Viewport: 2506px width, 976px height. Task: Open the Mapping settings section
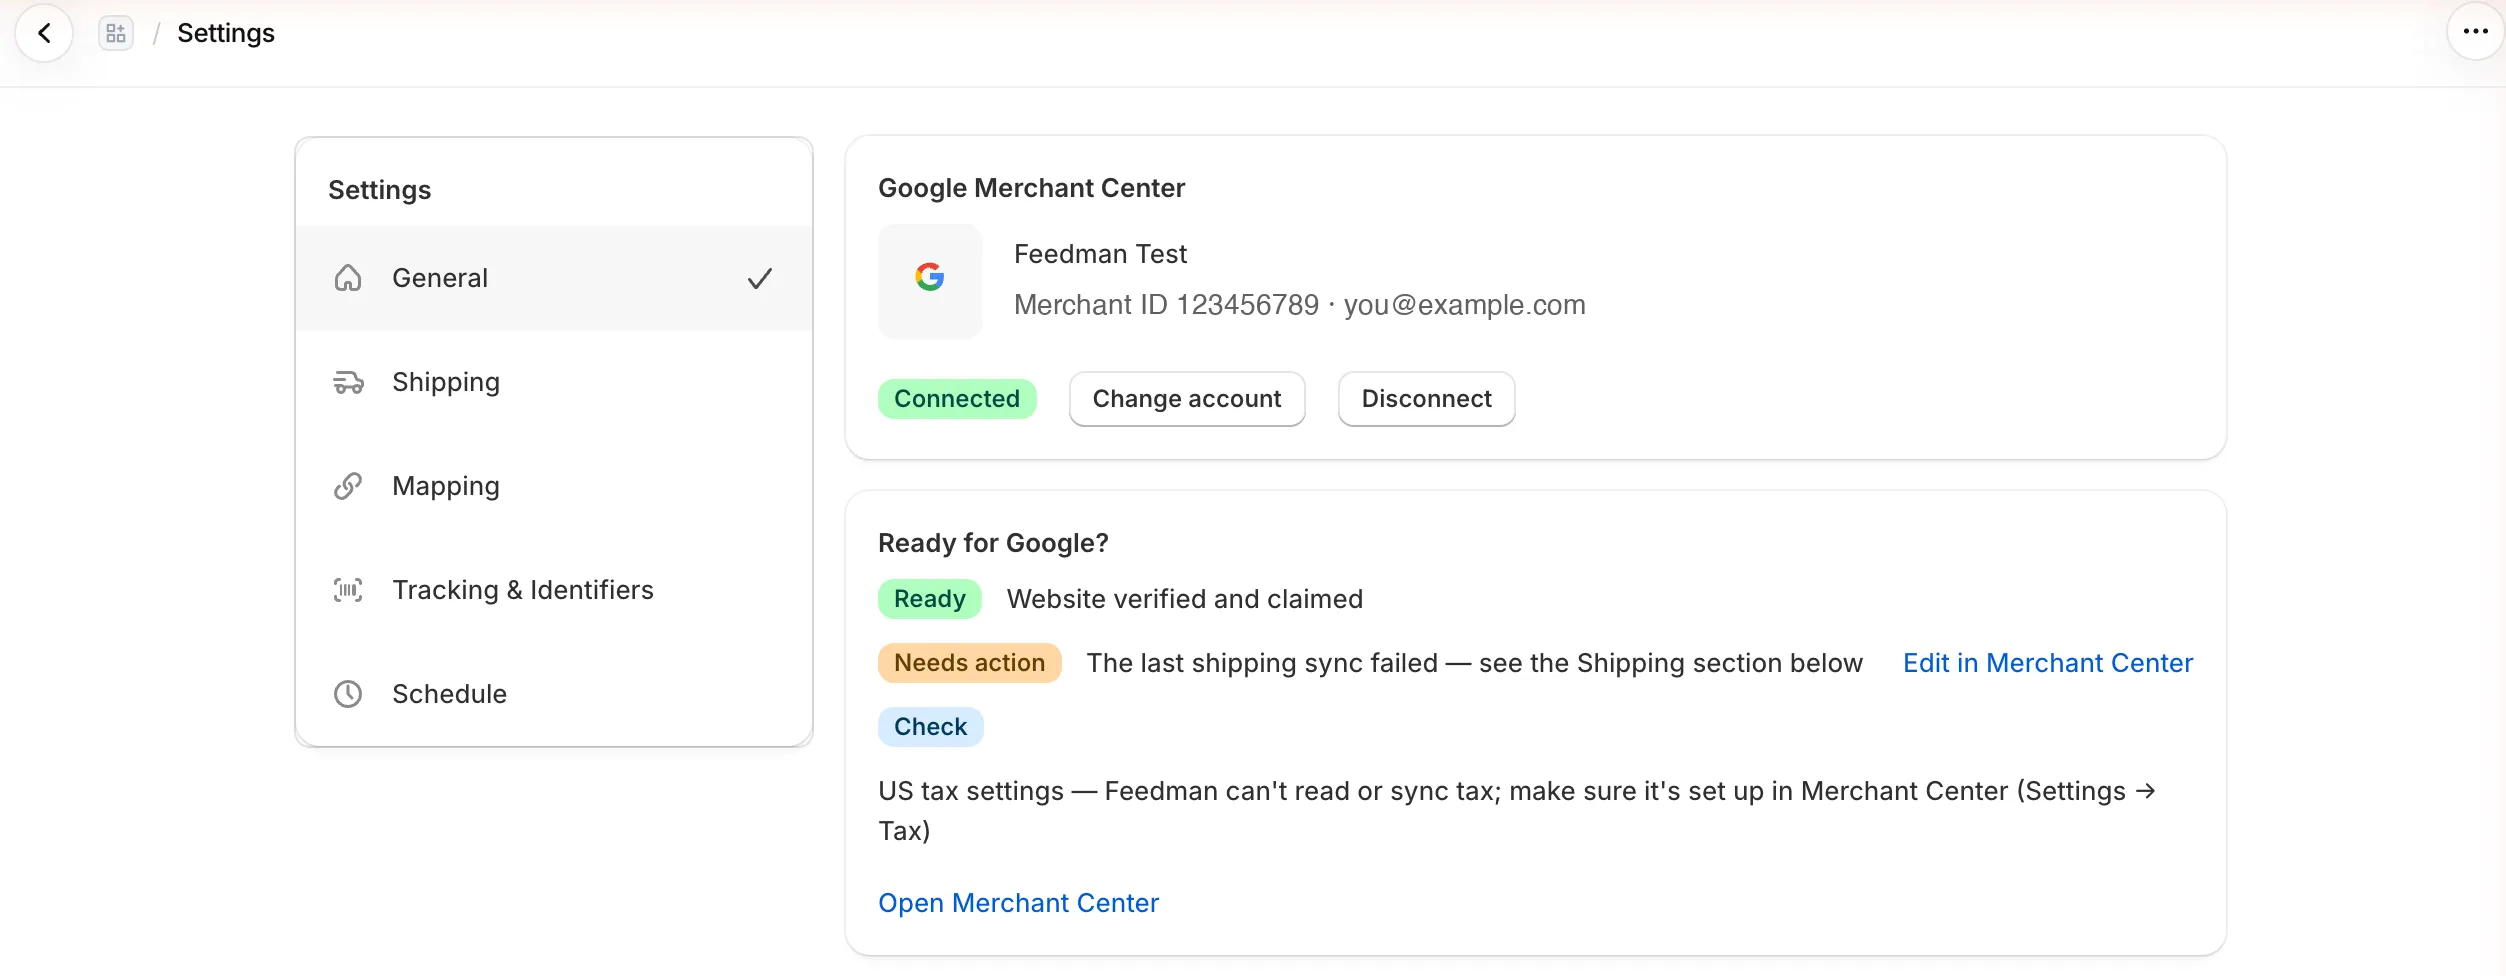(x=554, y=486)
